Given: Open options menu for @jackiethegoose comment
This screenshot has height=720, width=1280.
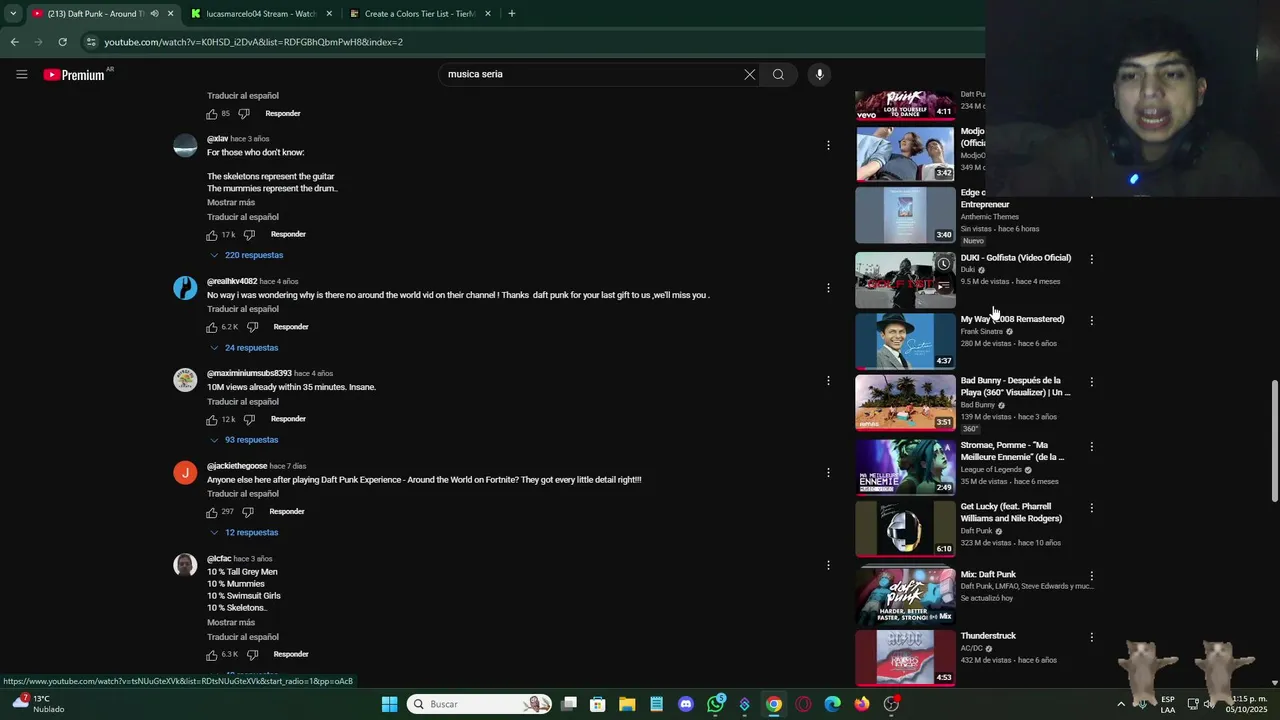Looking at the screenshot, I should click(x=828, y=472).
